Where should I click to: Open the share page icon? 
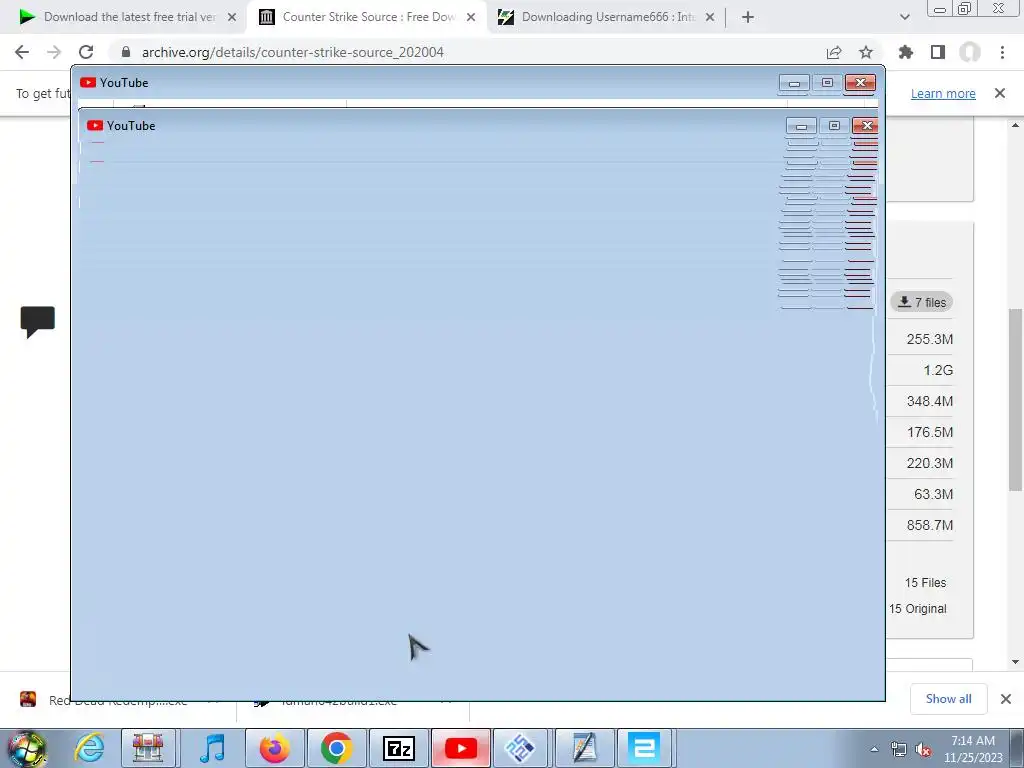(834, 52)
